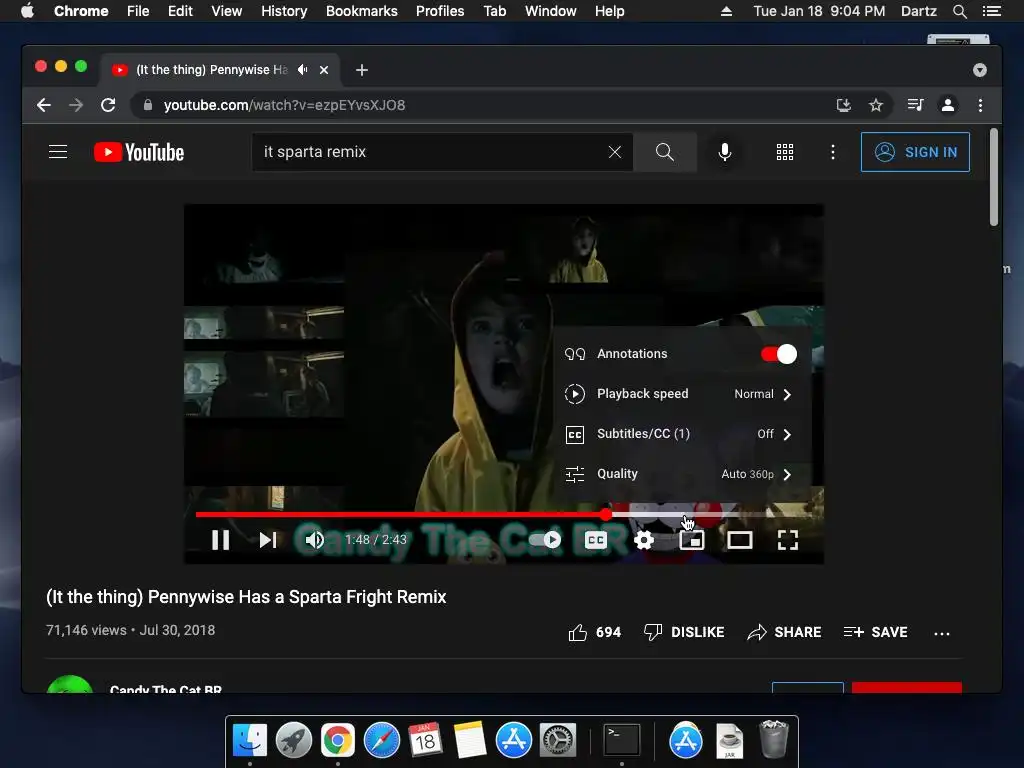Open YouTube apps grid
The width and height of the screenshot is (1024, 768).
click(x=785, y=152)
